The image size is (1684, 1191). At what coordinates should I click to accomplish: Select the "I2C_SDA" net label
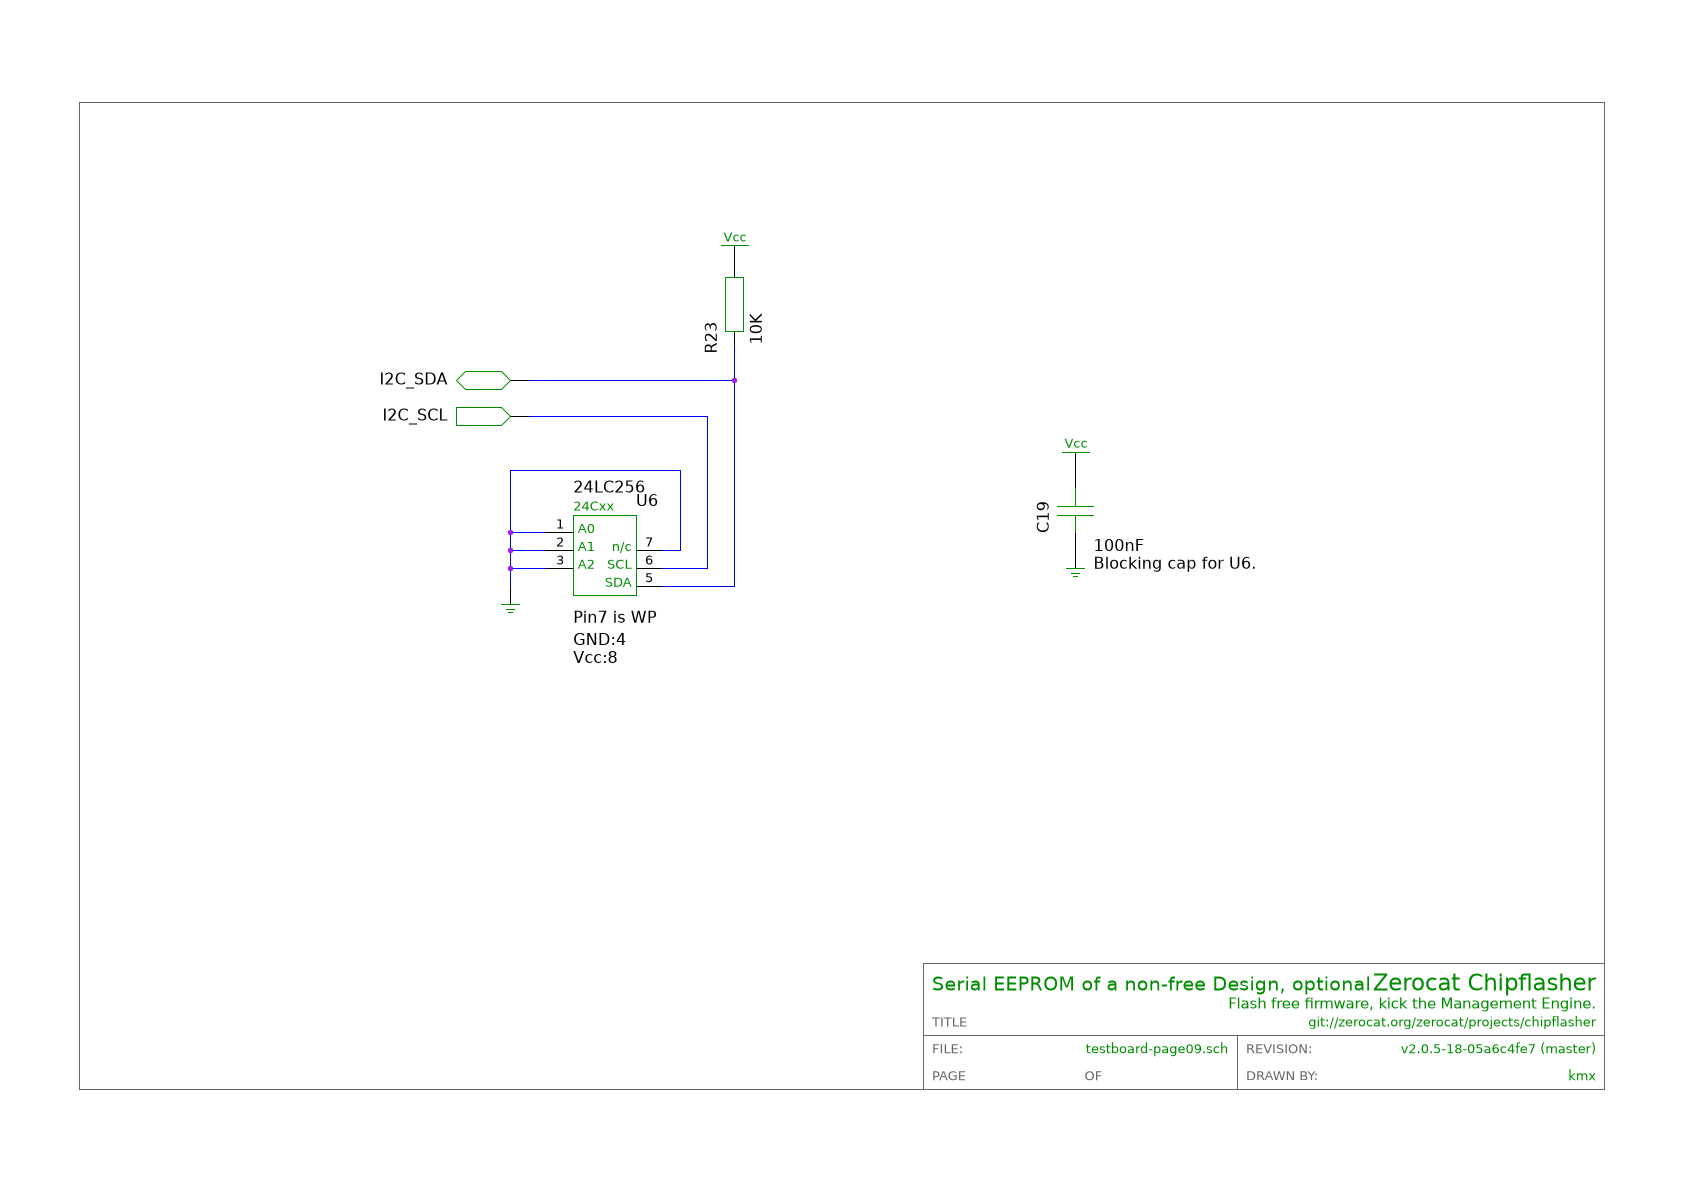(413, 380)
